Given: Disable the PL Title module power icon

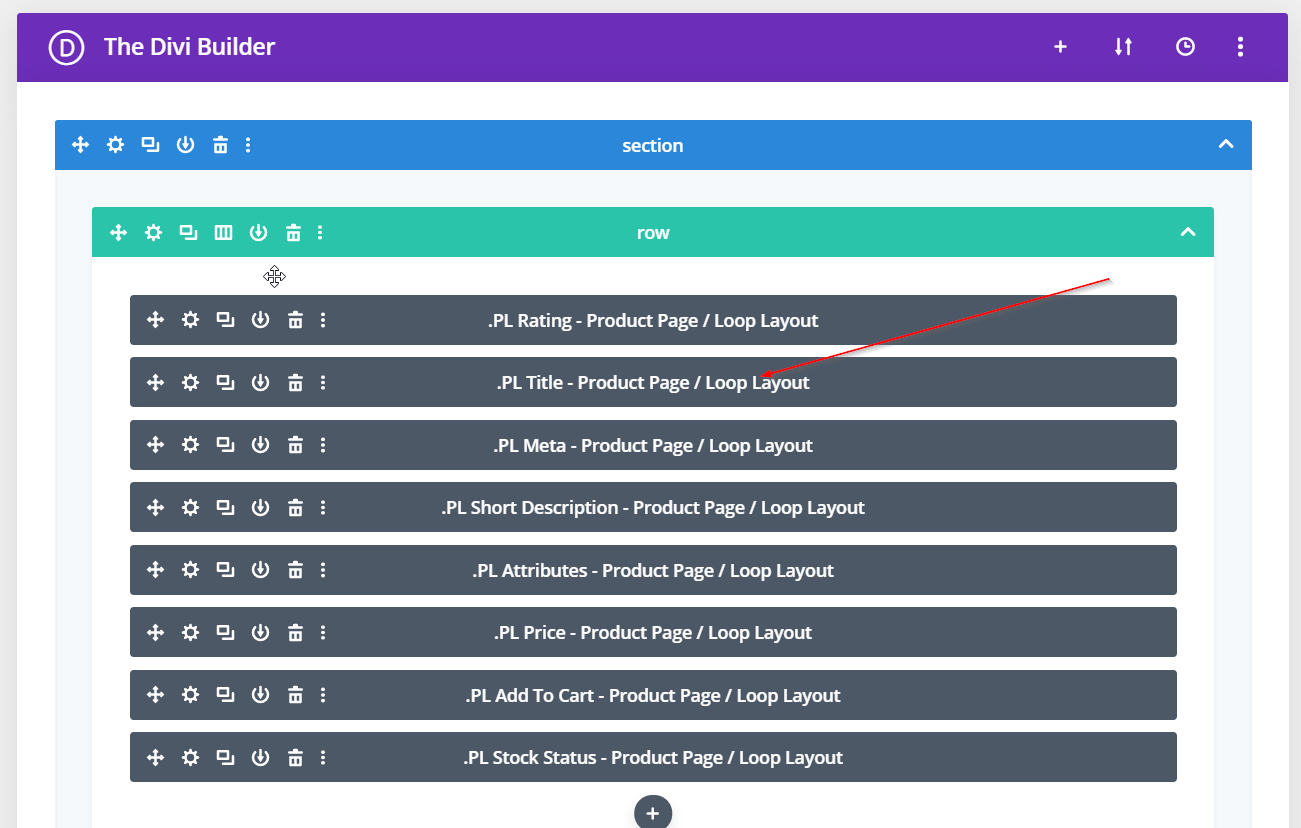Looking at the screenshot, I should tap(260, 382).
